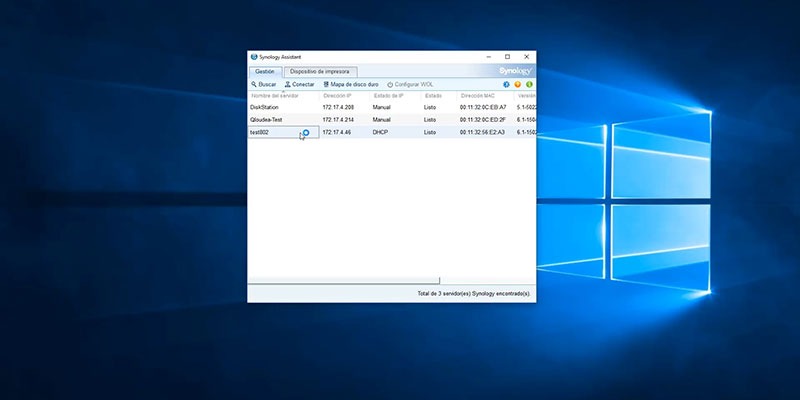The image size is (800, 400).
Task: Click the Dirección MAC column header
Action: point(485,95)
